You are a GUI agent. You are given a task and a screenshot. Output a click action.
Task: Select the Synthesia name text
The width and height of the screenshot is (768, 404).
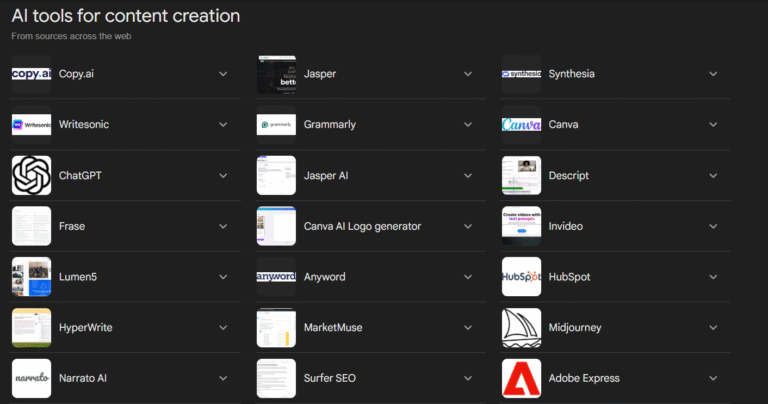(x=571, y=74)
